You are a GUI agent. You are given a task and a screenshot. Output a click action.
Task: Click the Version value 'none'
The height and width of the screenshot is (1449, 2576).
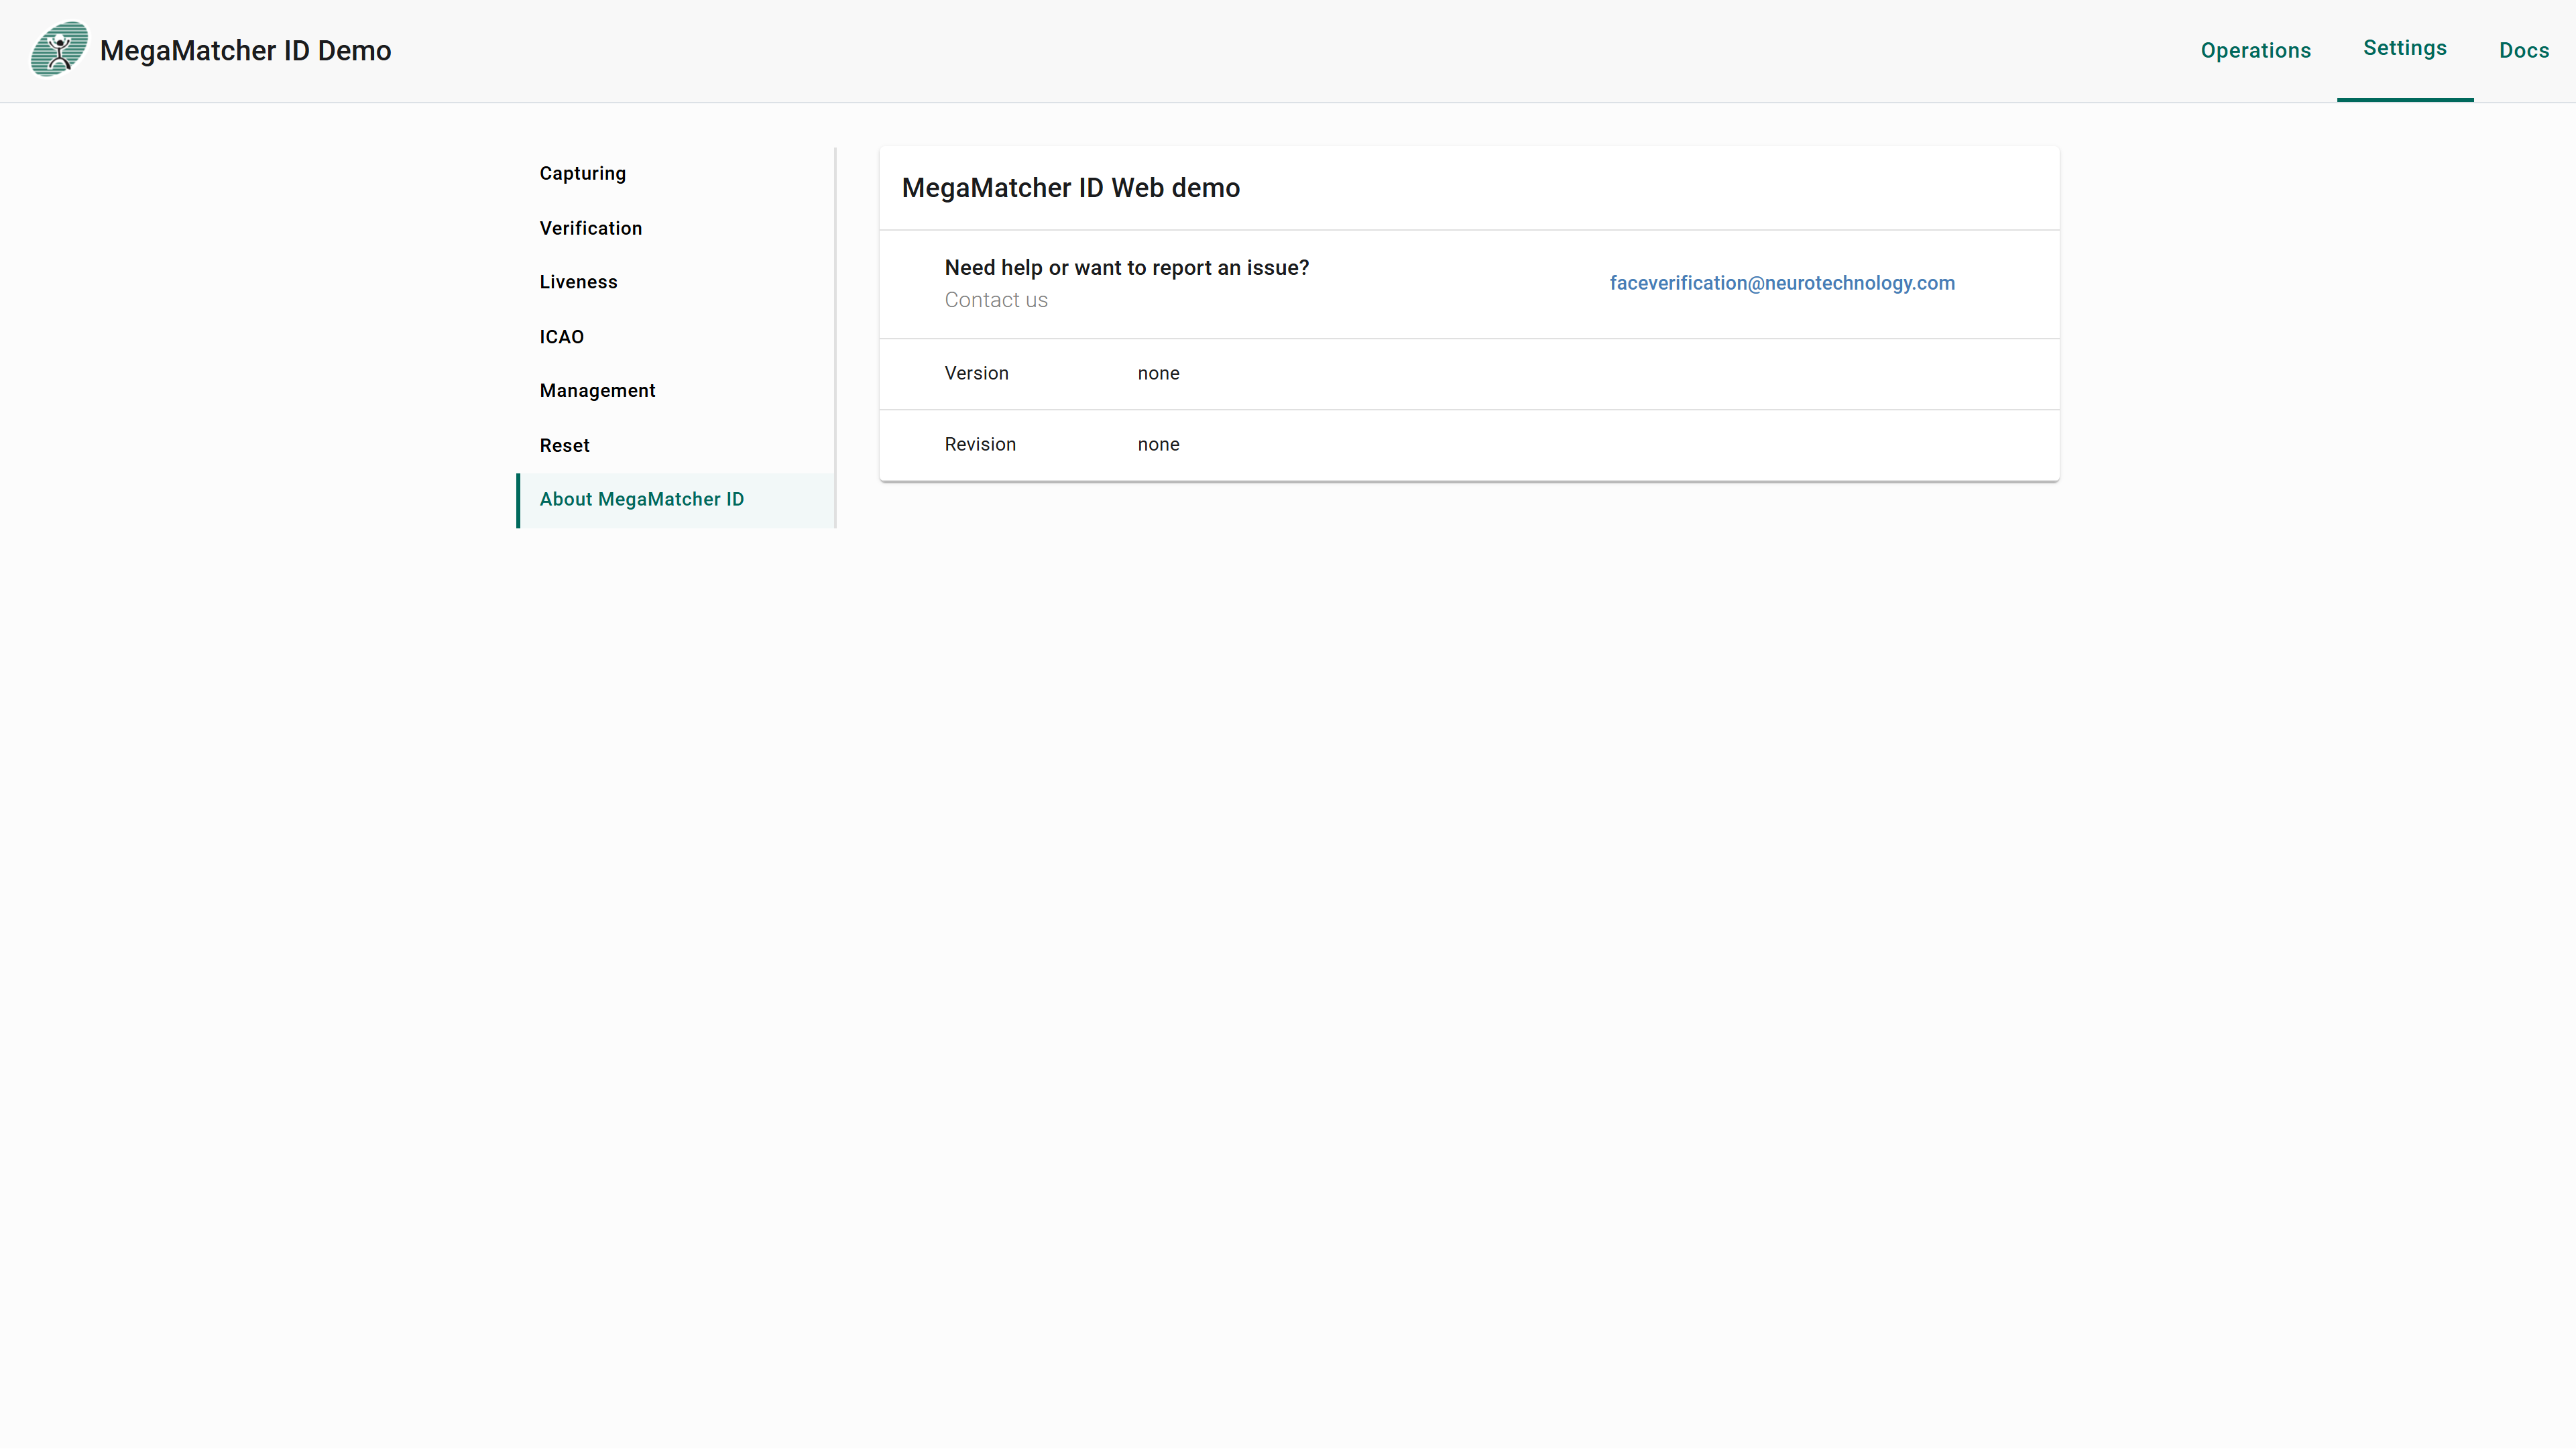(x=1158, y=373)
